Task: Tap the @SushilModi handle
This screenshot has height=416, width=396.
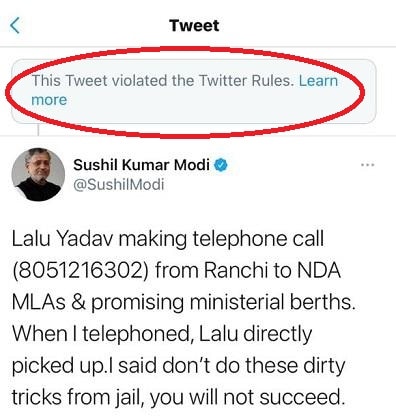Action: click(x=119, y=184)
